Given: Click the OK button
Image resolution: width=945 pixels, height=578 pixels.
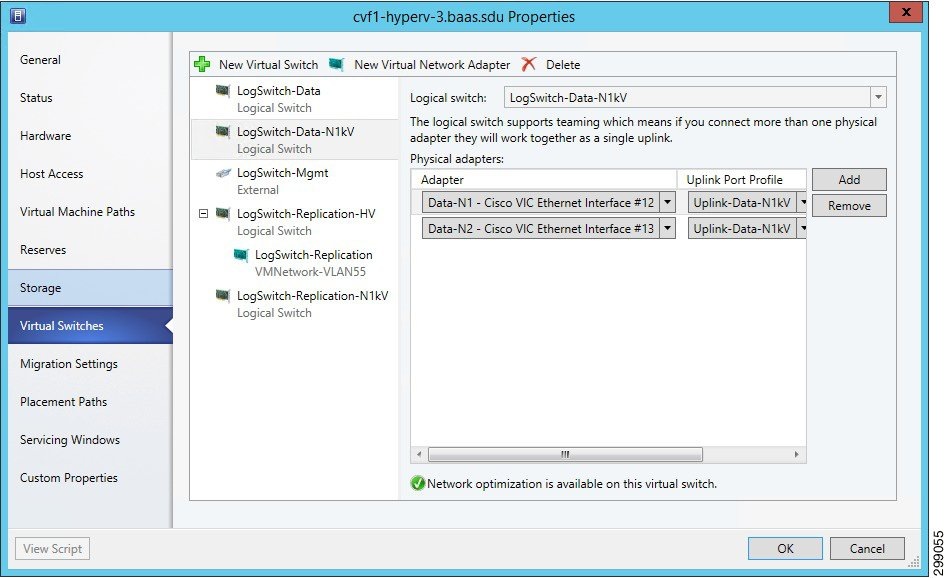Looking at the screenshot, I should pyautogui.click(x=785, y=548).
